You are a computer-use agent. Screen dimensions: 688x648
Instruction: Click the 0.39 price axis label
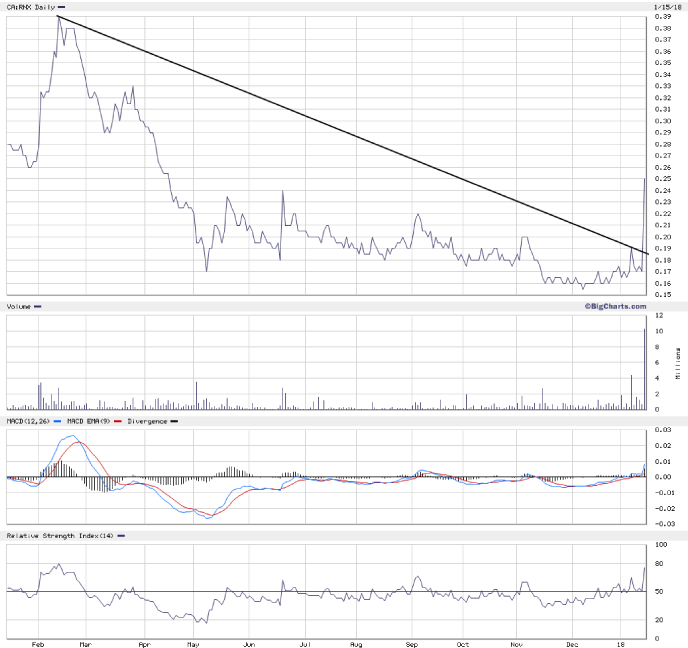[662, 17]
